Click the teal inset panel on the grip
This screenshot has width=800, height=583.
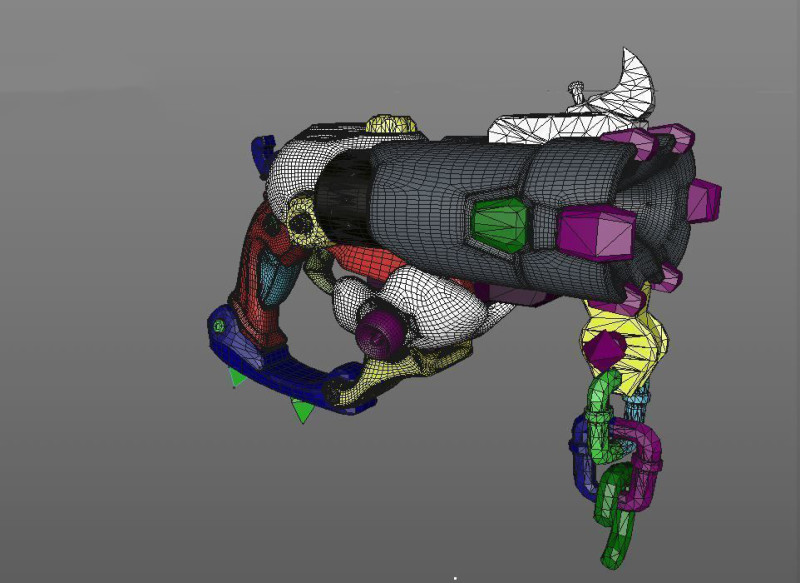(x=270, y=283)
